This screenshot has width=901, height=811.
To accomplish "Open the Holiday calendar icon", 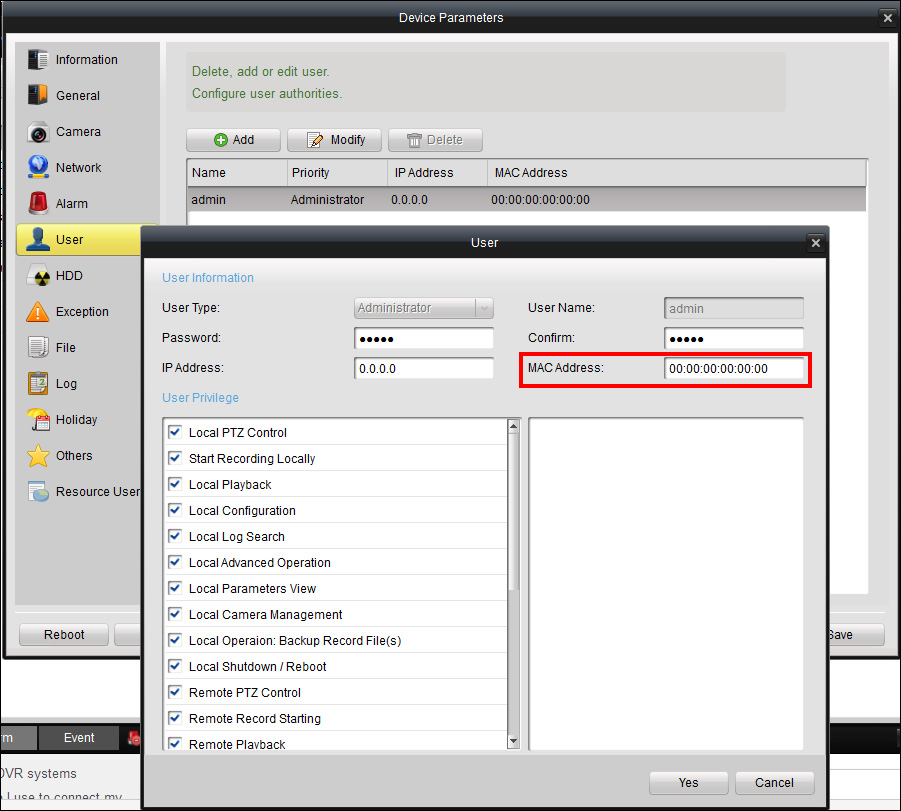I will point(38,420).
